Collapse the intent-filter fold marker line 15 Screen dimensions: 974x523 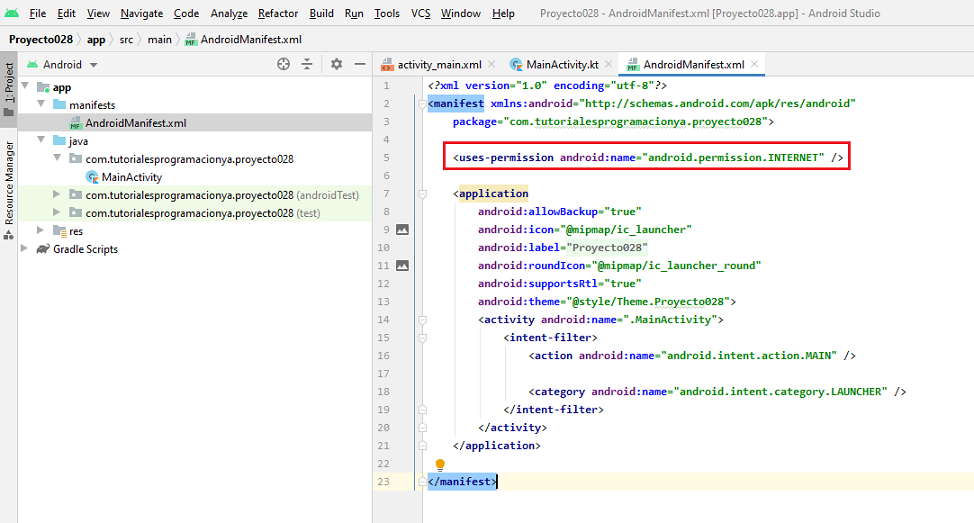click(x=422, y=338)
